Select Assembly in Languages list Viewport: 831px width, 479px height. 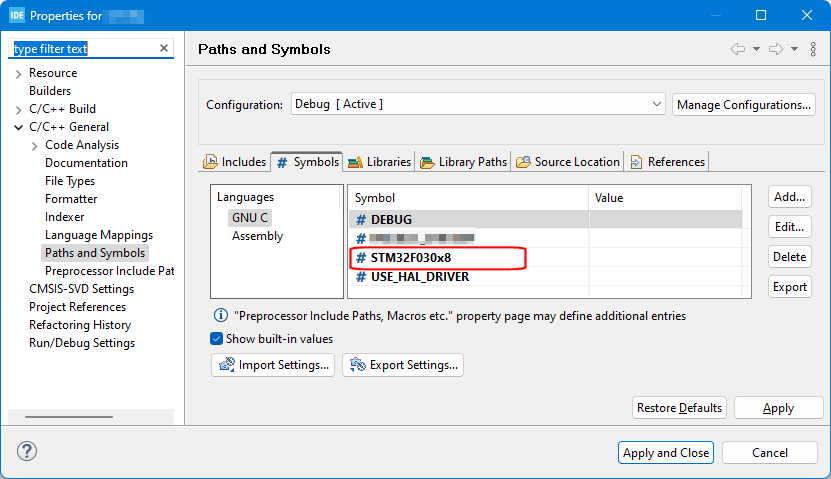click(x=257, y=236)
